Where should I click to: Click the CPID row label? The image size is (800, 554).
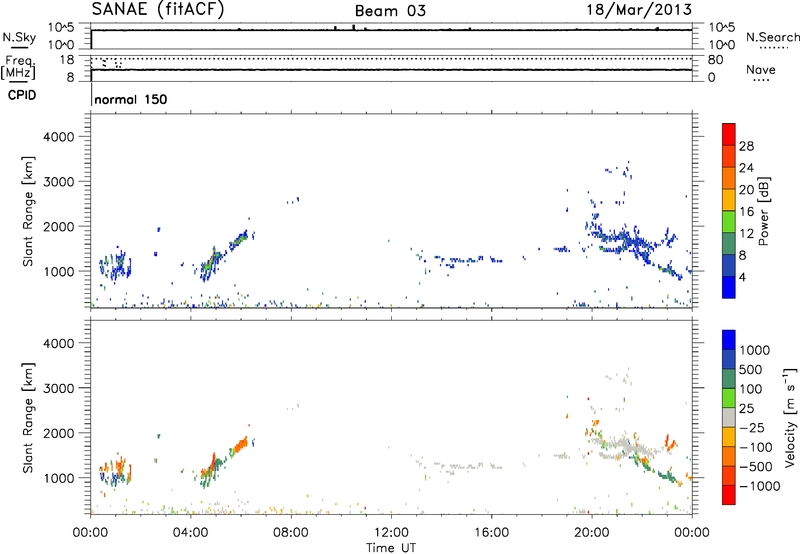click(22, 95)
